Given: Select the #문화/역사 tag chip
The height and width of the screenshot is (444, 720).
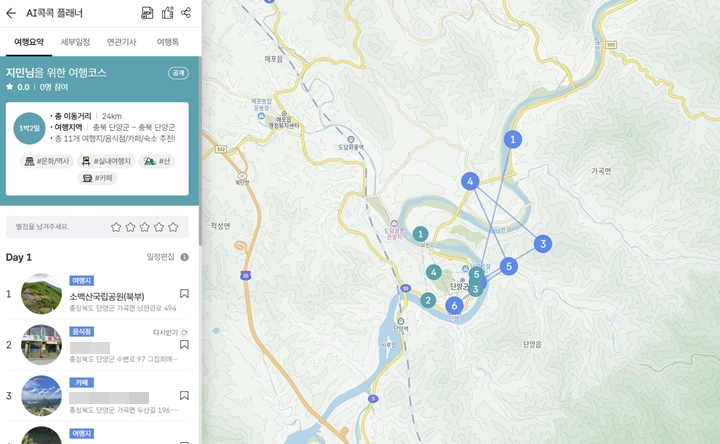Looking at the screenshot, I should click(x=47, y=161).
